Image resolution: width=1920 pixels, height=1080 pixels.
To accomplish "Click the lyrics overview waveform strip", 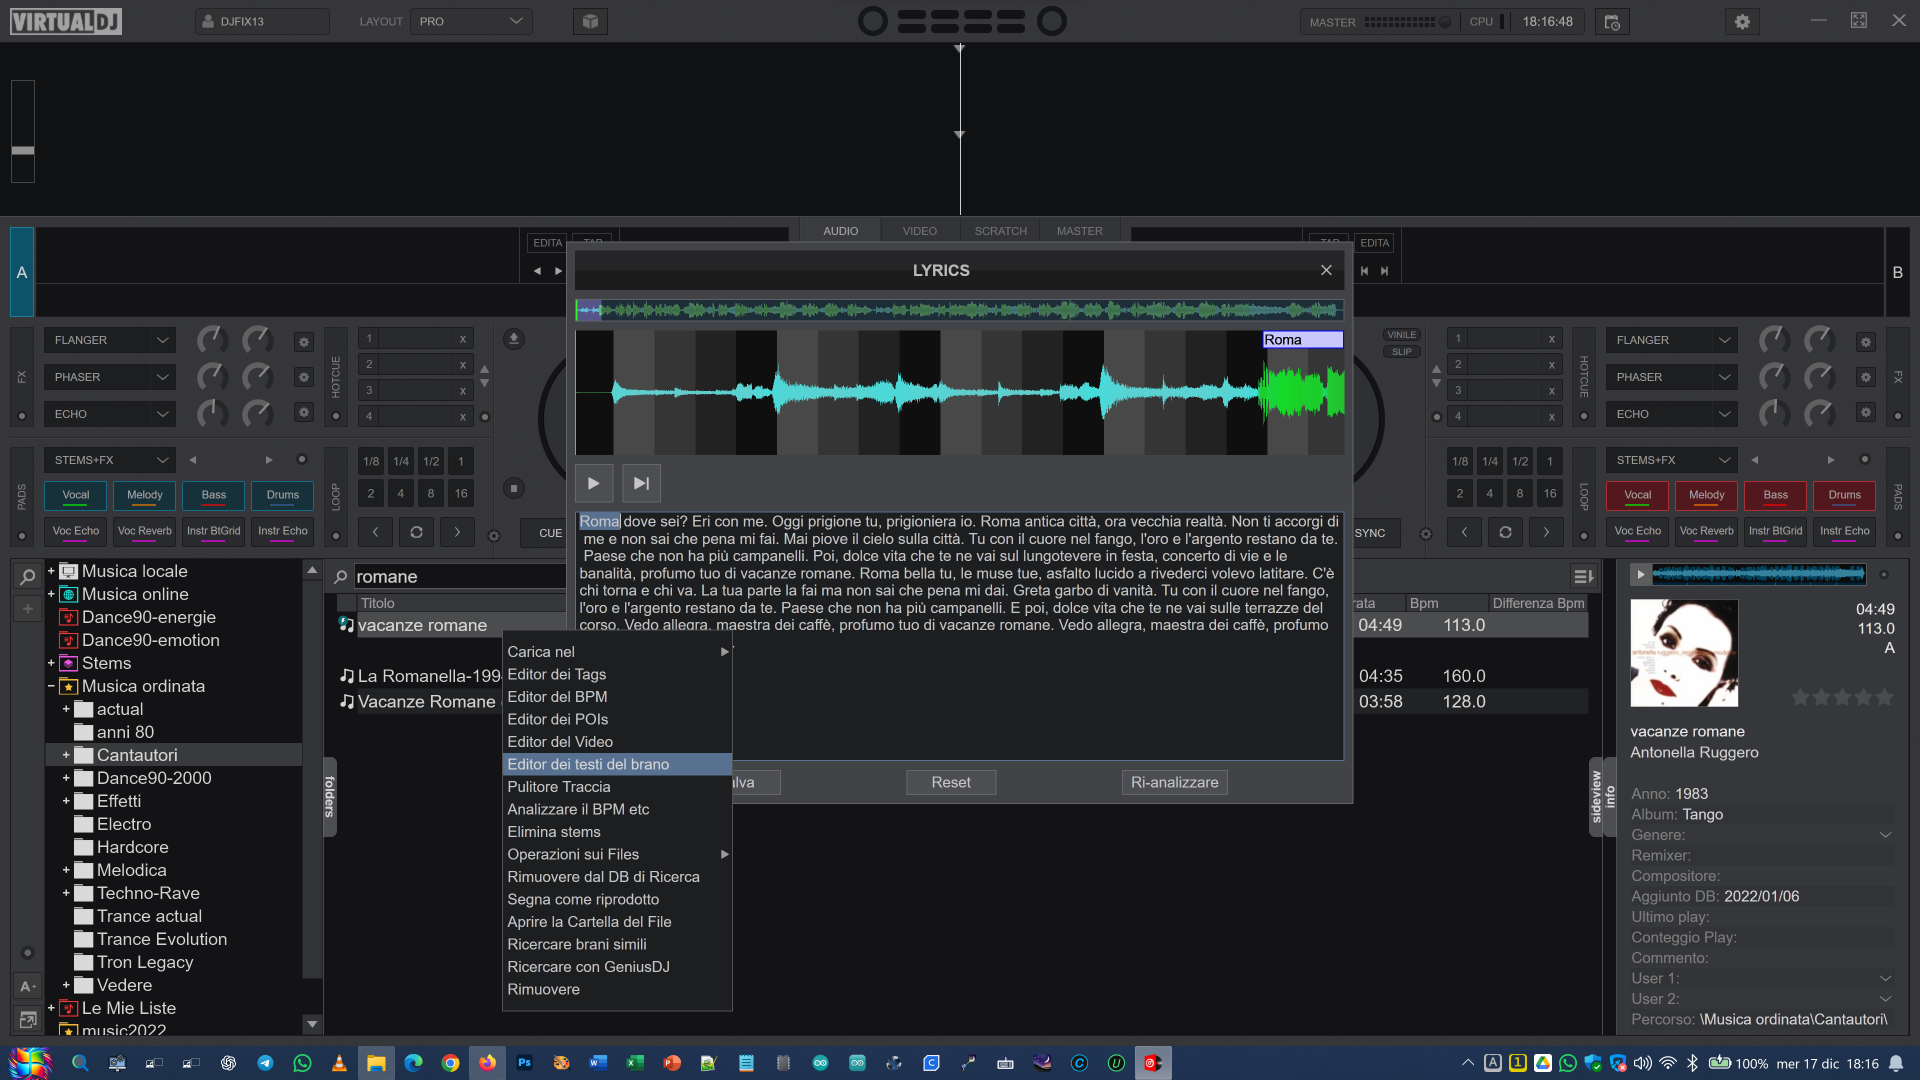I will 958,311.
